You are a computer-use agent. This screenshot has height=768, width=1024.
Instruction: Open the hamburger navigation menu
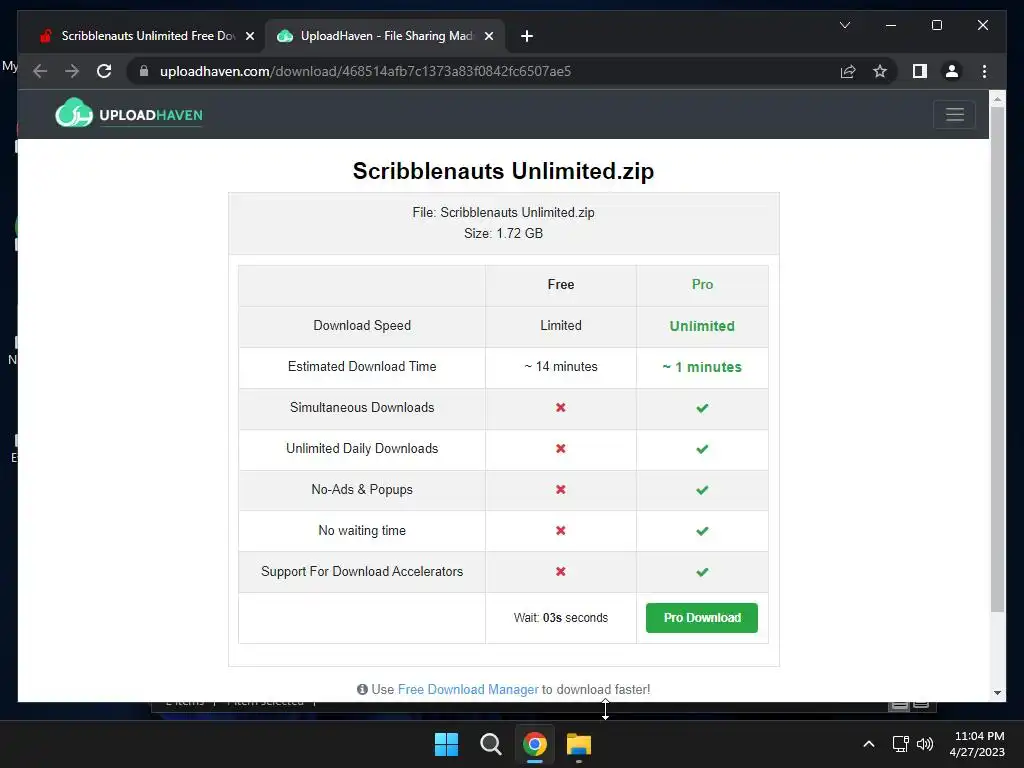click(954, 114)
